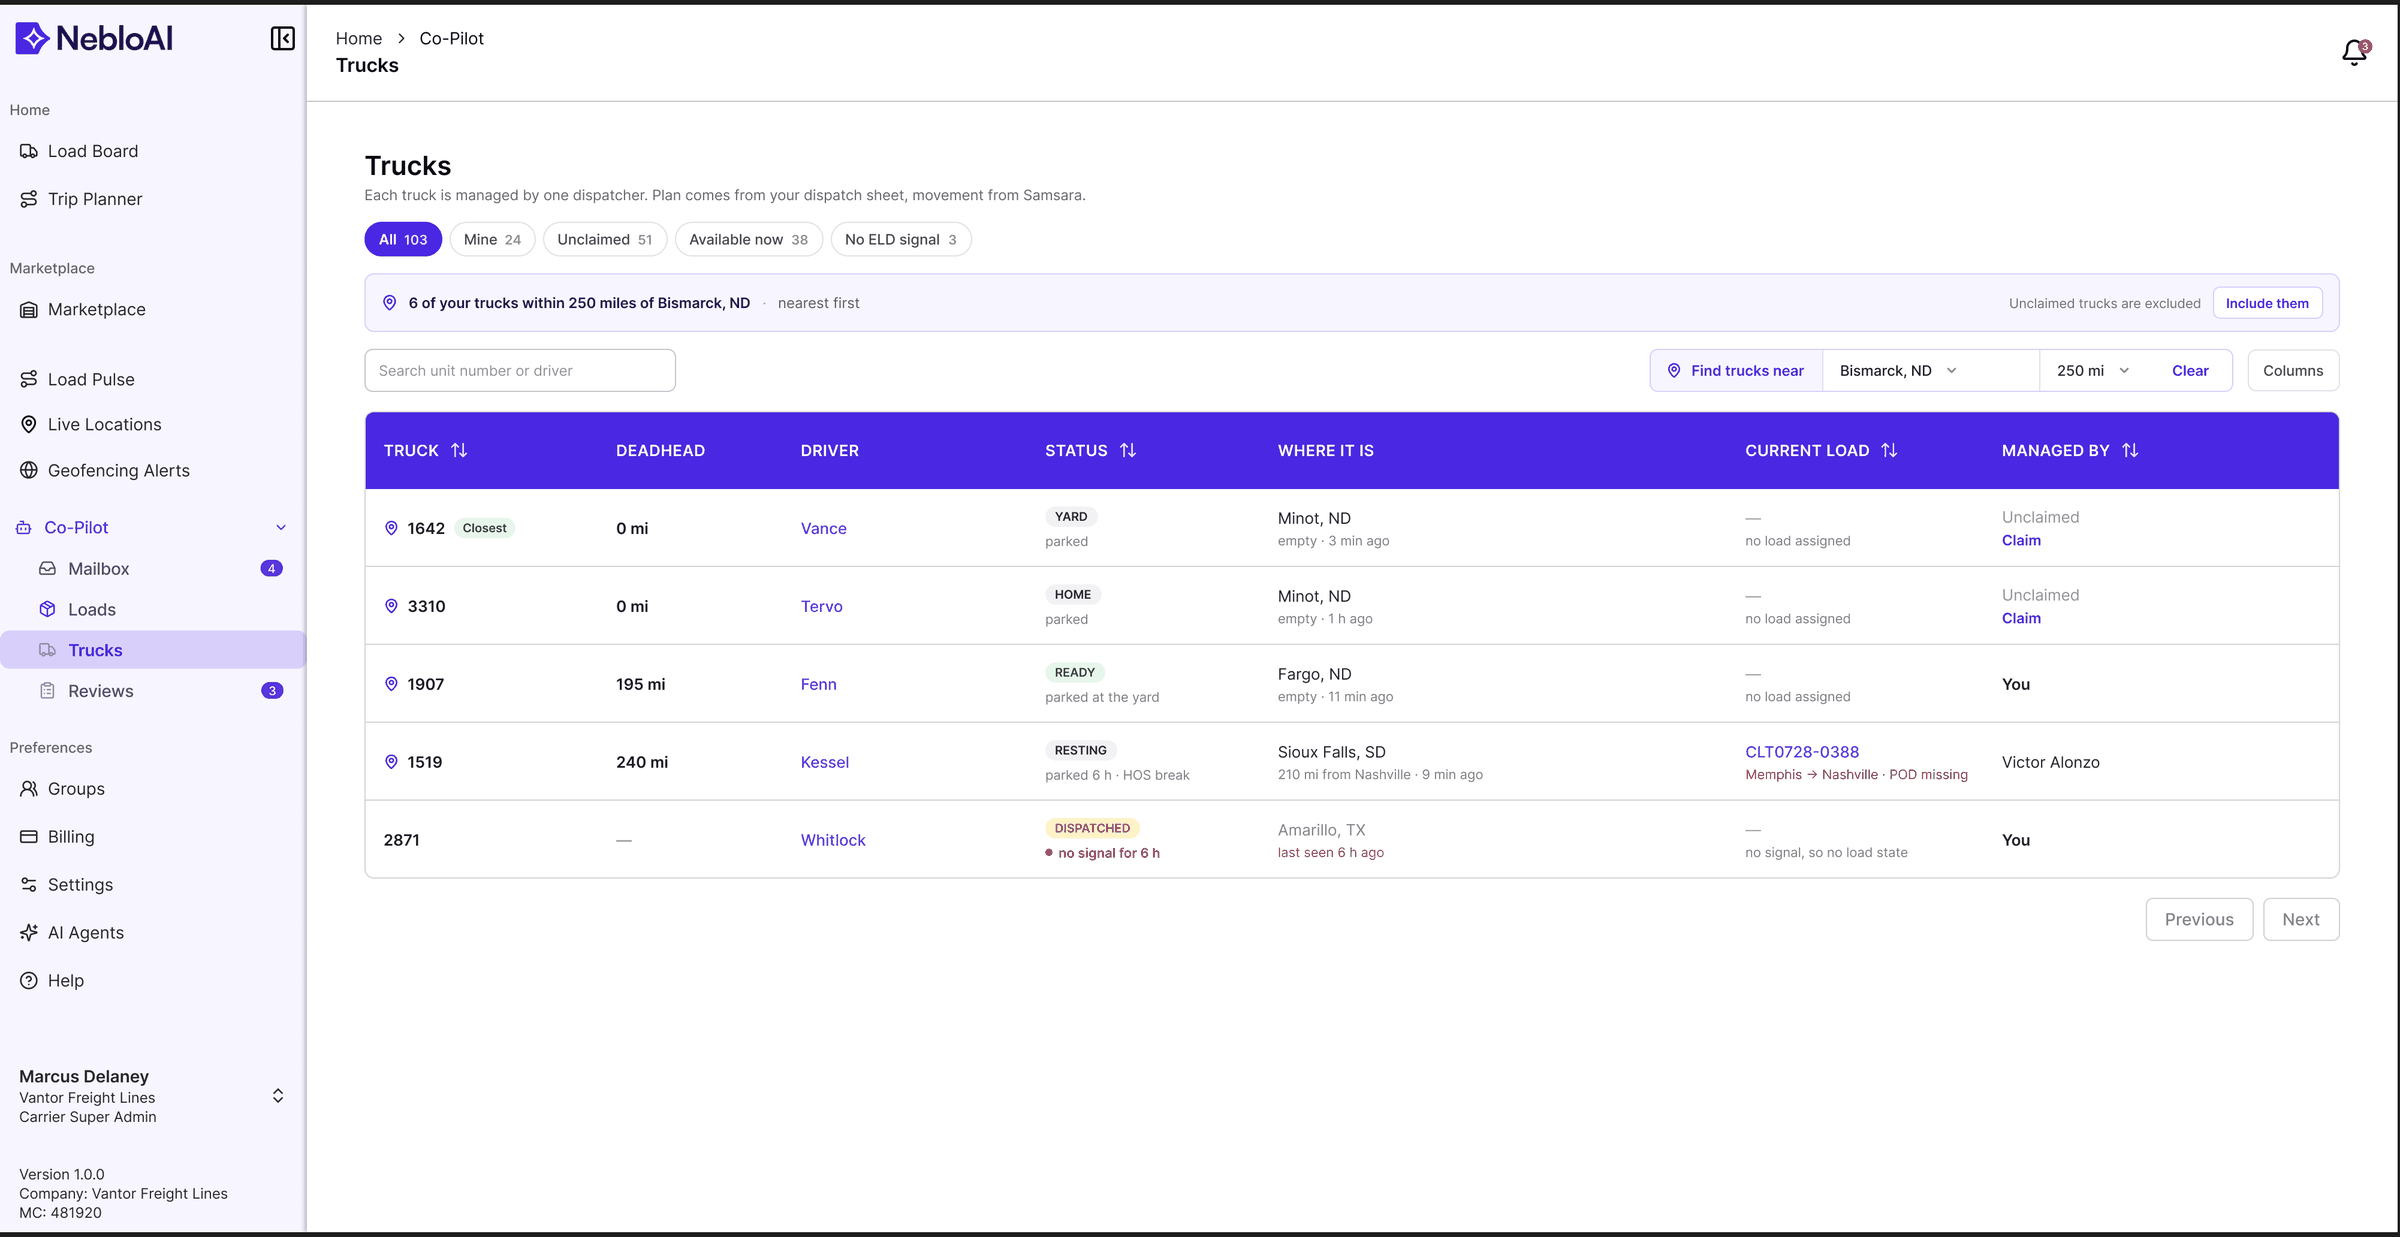Click the Load Pulse icon
The width and height of the screenshot is (2400, 1237).
(29, 379)
